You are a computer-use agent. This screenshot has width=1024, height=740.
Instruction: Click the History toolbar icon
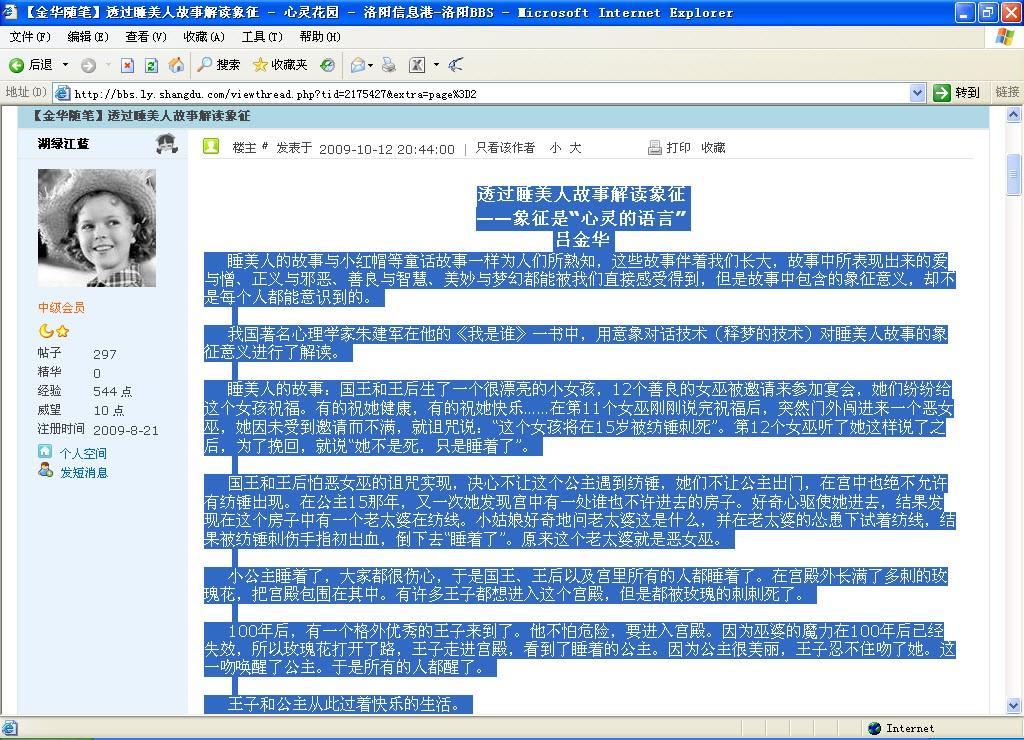327,65
